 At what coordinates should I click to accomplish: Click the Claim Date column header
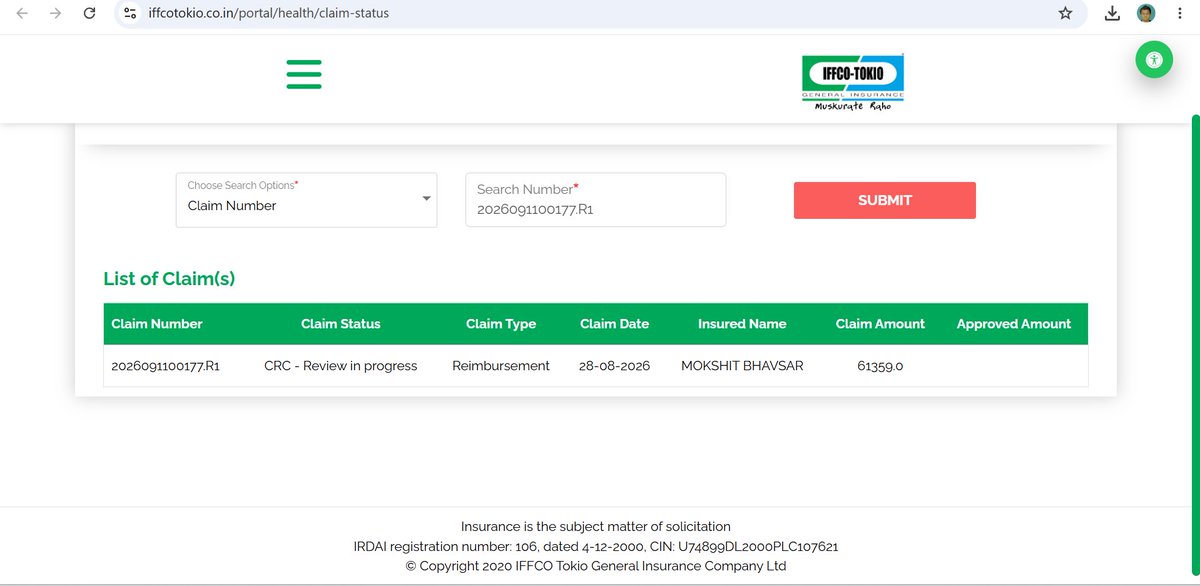tap(614, 324)
